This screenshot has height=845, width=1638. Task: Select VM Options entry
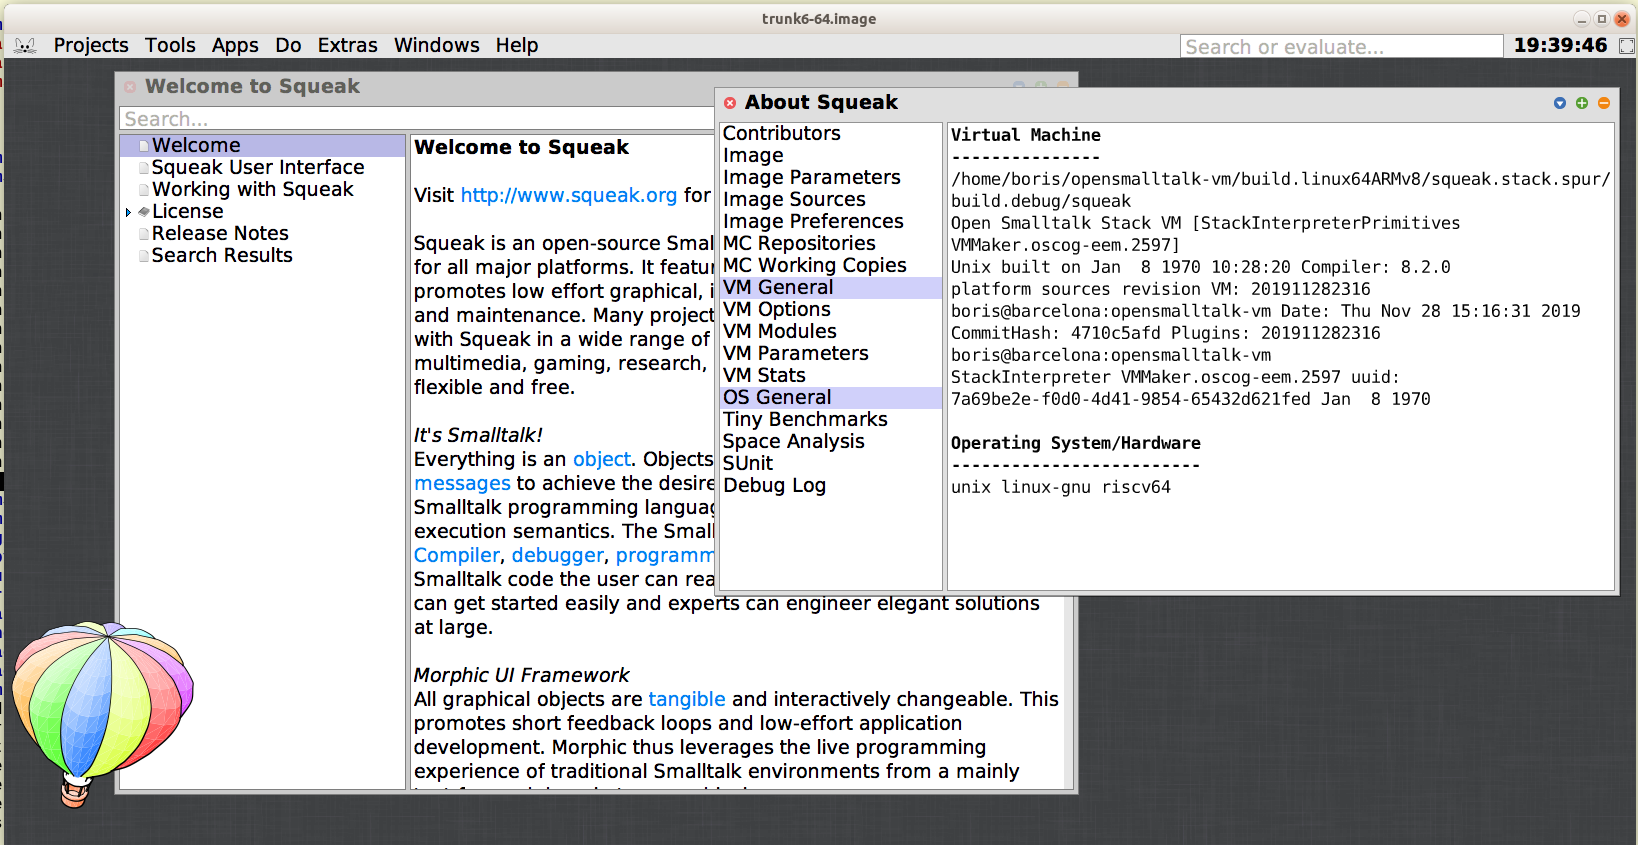[831, 309]
